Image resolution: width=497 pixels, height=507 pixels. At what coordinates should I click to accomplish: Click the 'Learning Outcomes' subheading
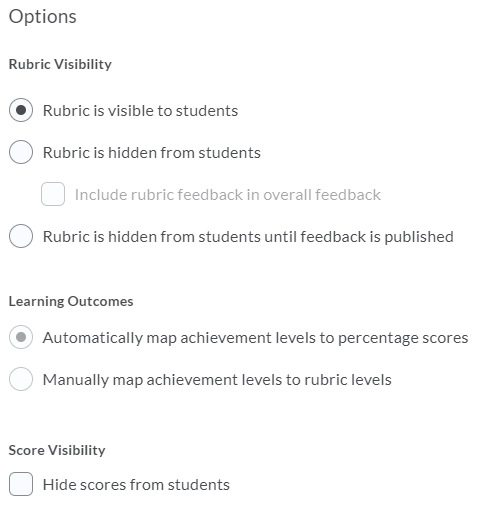click(71, 301)
